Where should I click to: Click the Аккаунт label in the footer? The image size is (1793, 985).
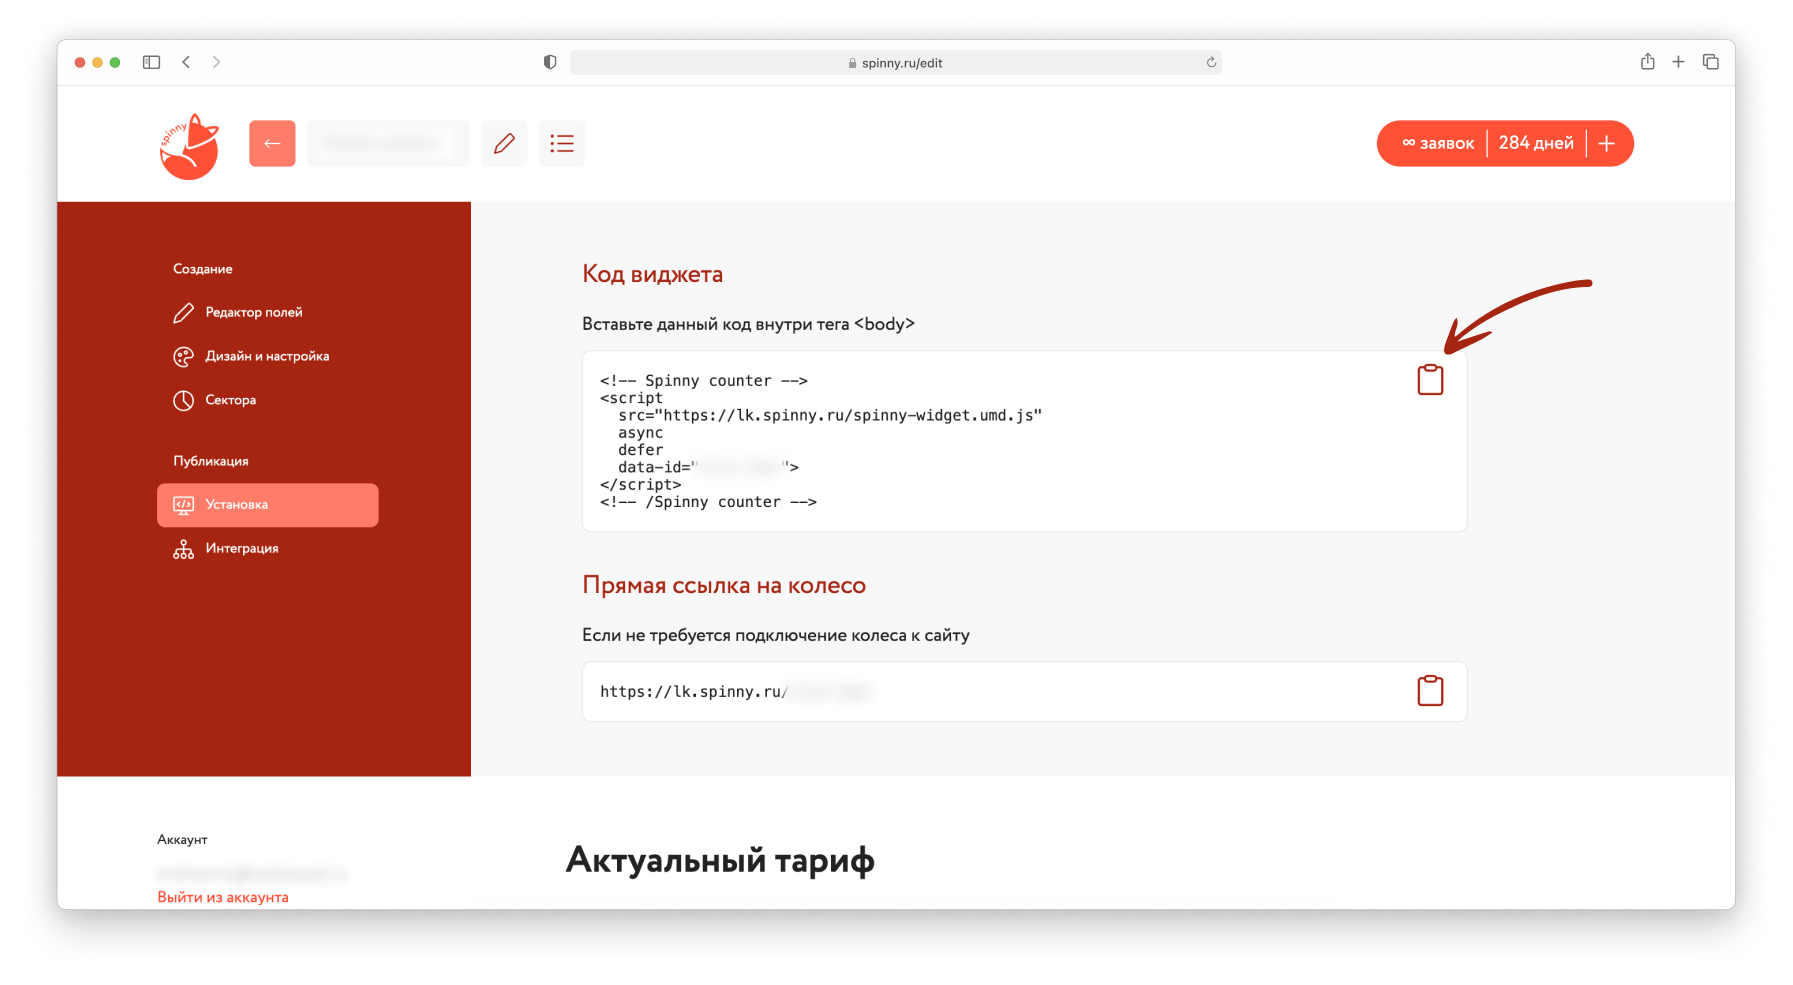182,840
